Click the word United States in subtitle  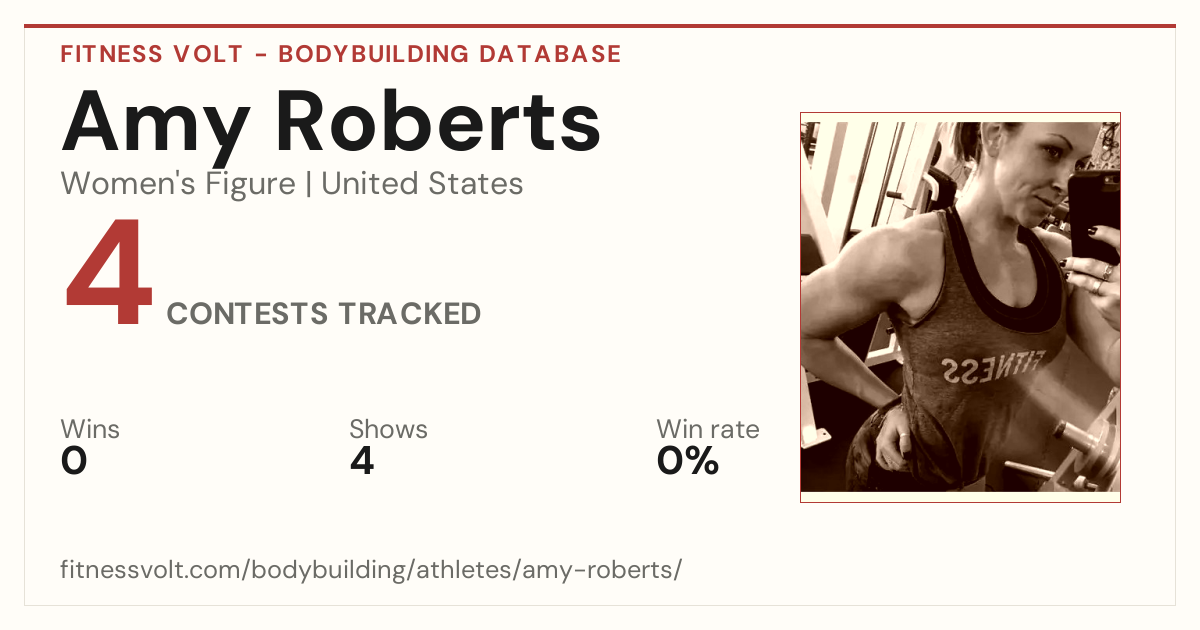(422, 184)
